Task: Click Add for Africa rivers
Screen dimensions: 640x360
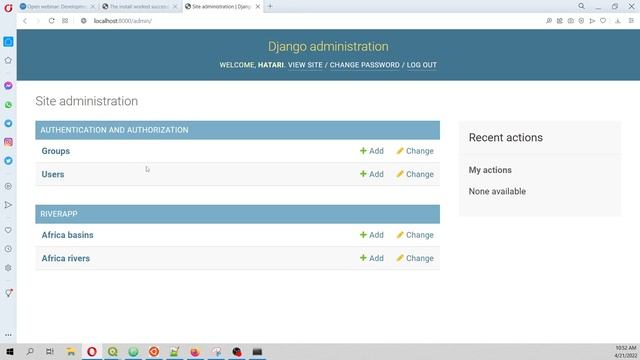Action: tap(371, 258)
